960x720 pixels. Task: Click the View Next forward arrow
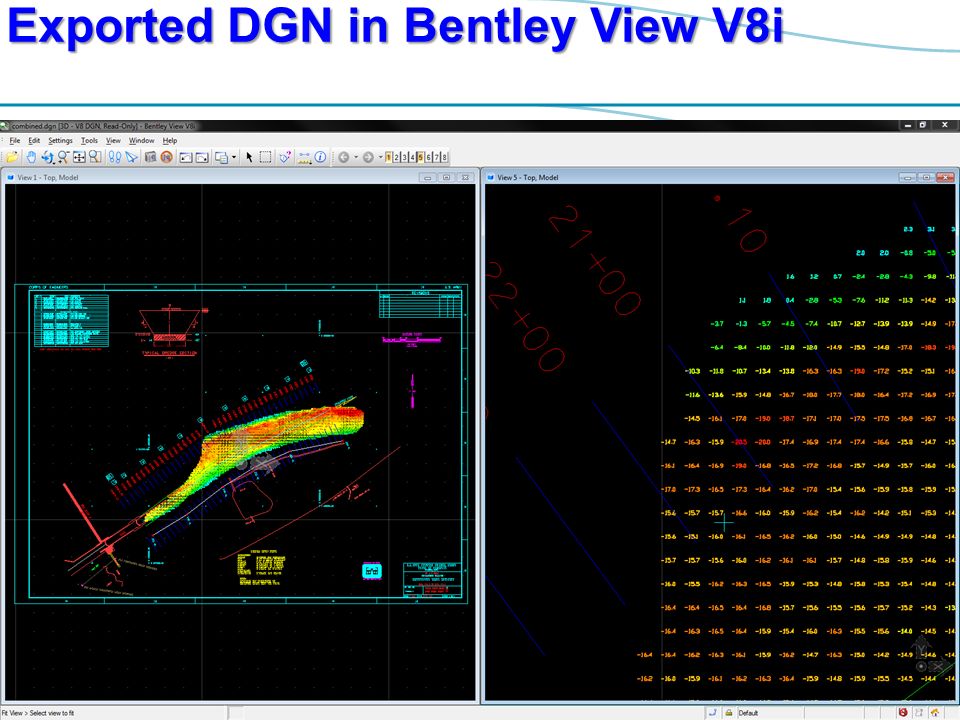coord(368,157)
